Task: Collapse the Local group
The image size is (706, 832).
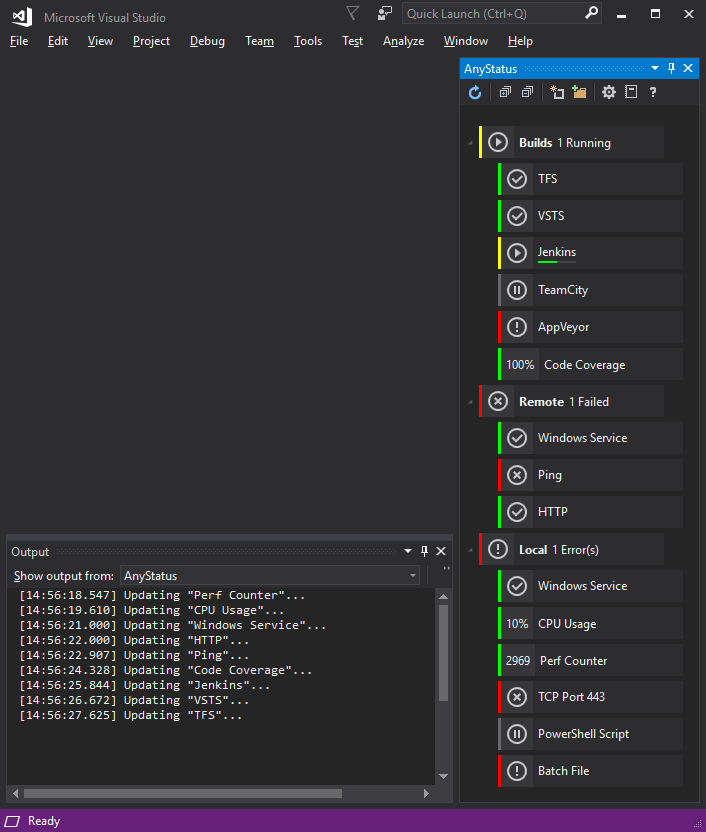Action: pyautogui.click(x=470, y=550)
